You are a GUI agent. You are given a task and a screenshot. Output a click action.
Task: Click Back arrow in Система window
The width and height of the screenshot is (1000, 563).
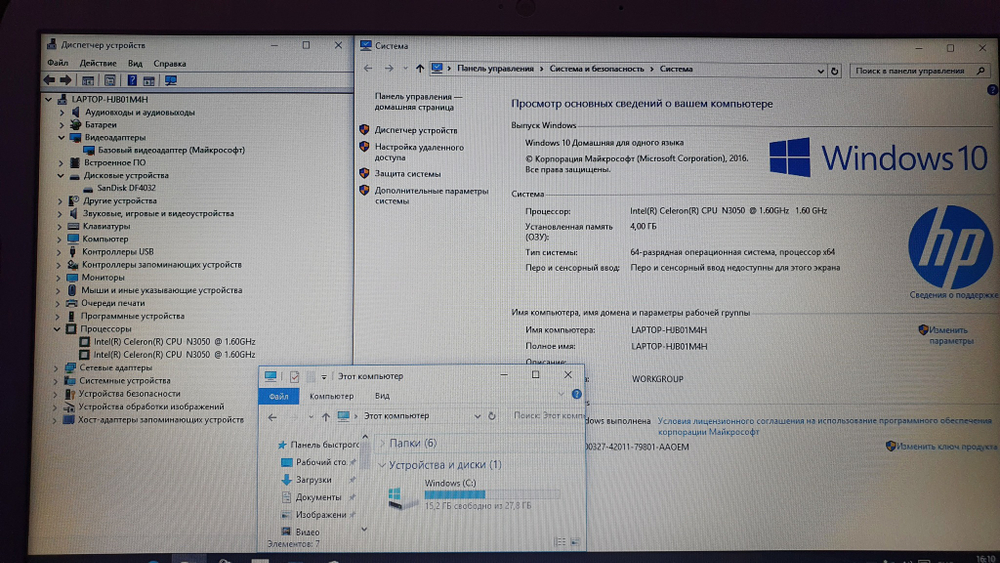(x=368, y=68)
